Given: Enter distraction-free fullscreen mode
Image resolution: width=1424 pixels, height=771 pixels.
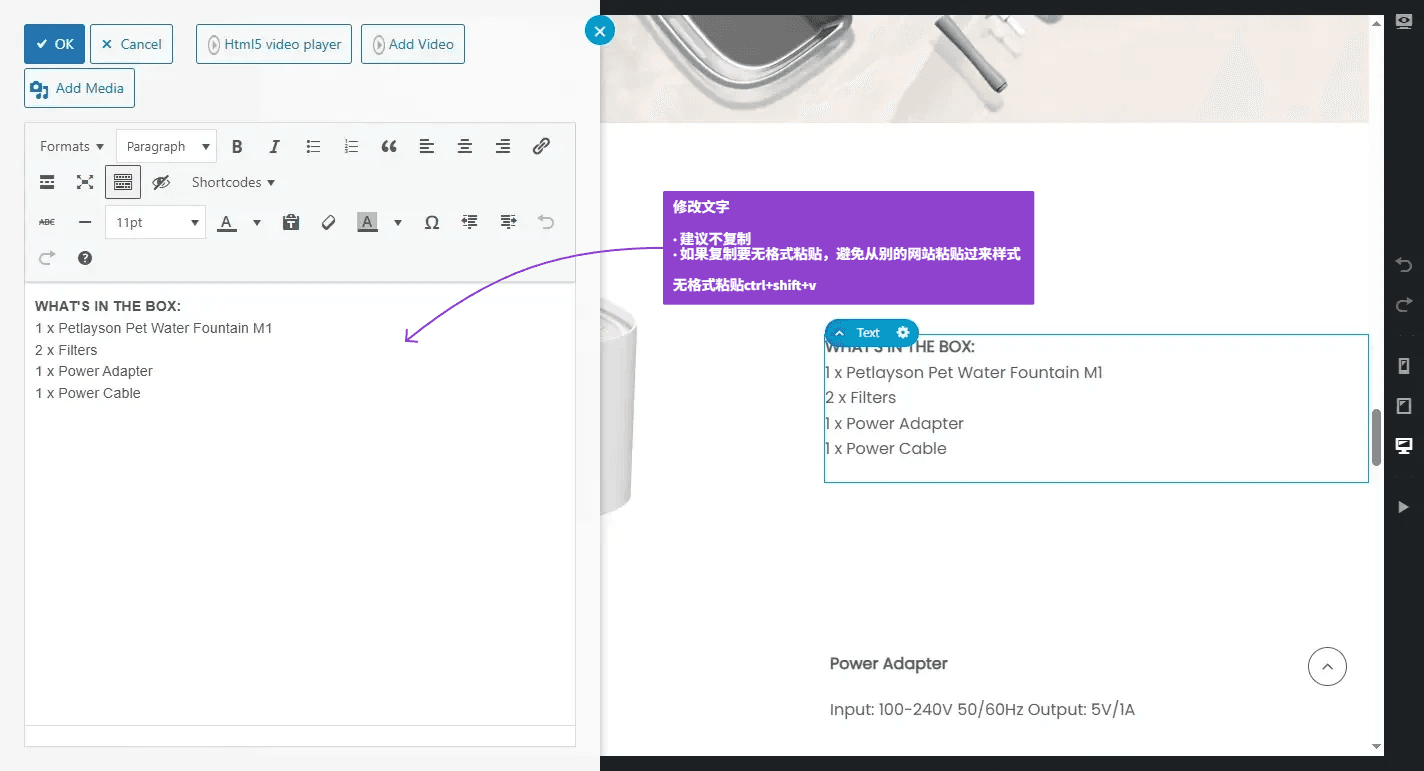Looking at the screenshot, I should pyautogui.click(x=85, y=183).
